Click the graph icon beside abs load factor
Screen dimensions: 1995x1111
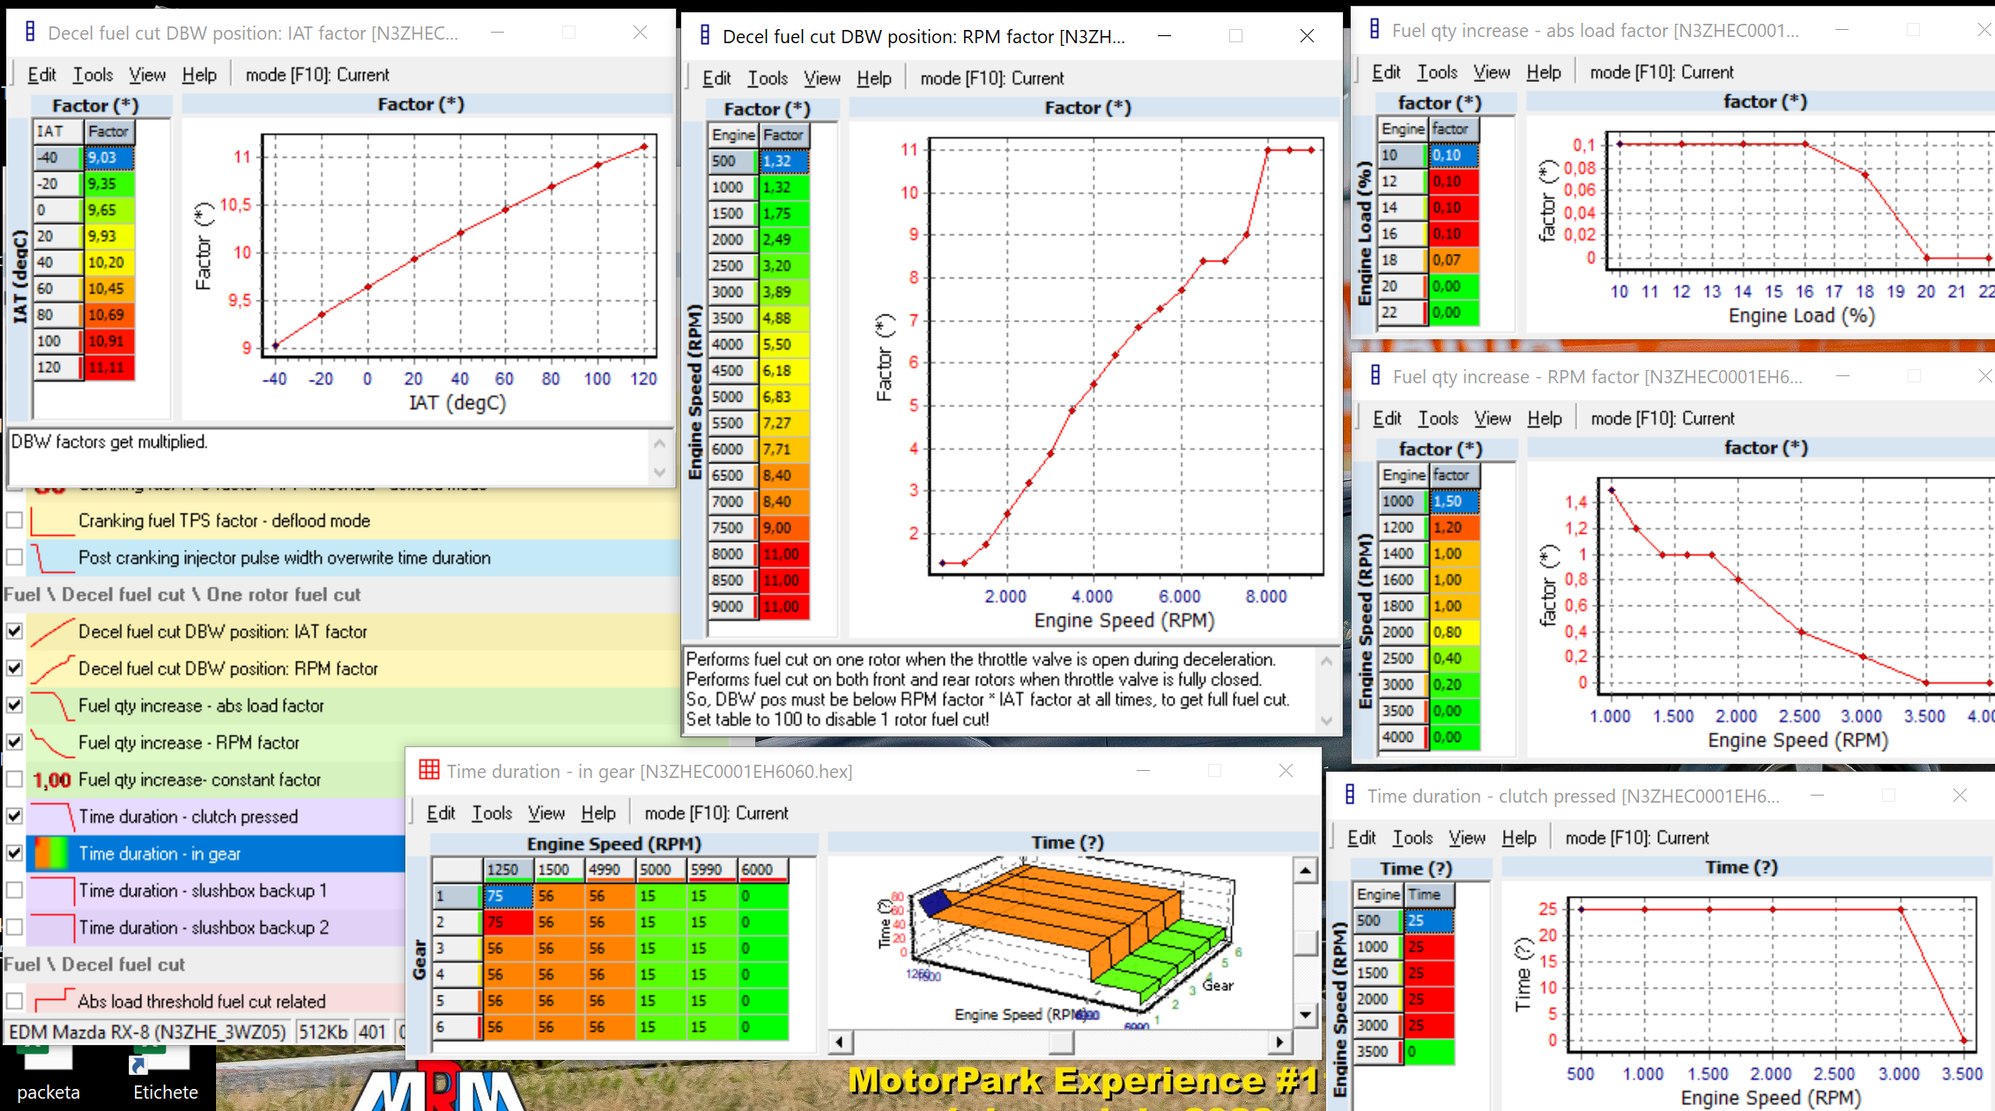pos(52,706)
